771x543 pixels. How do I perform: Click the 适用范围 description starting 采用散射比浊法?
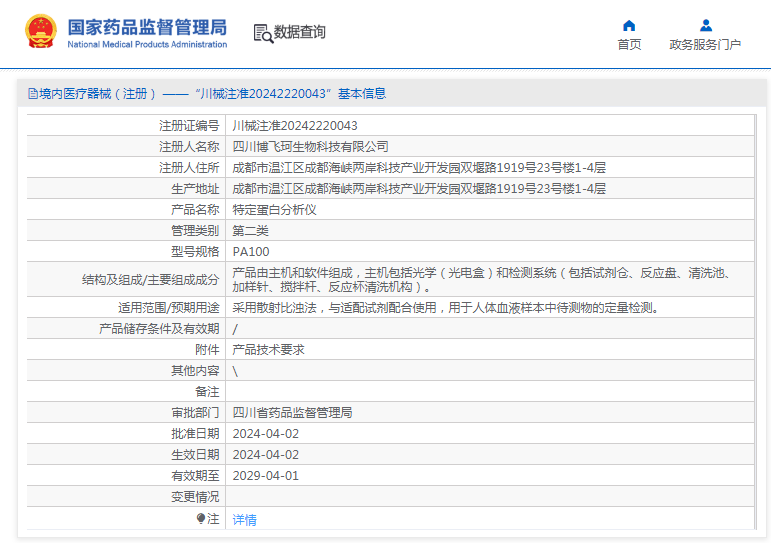pos(445,308)
